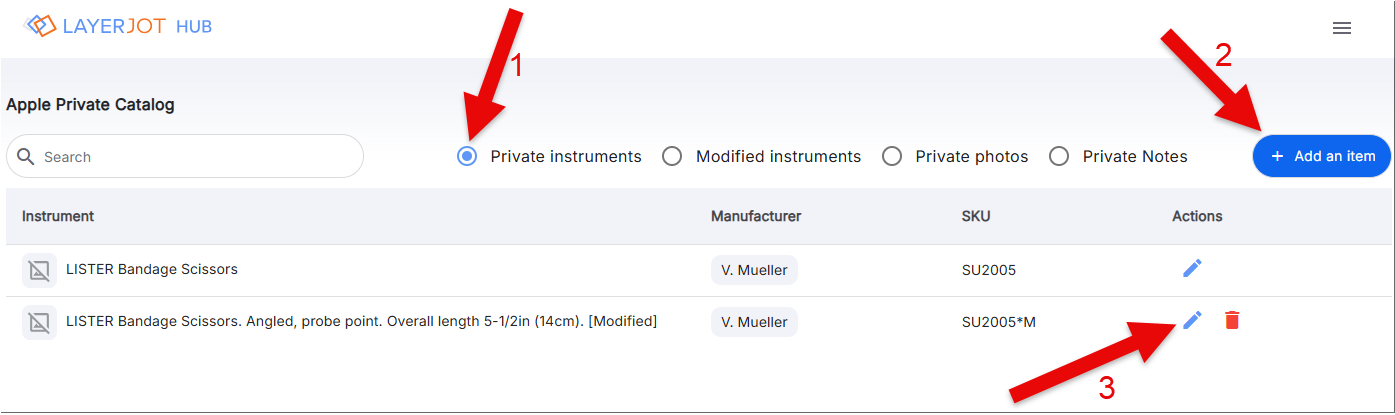
Task: Click the Instrument column header
Action: point(58,216)
